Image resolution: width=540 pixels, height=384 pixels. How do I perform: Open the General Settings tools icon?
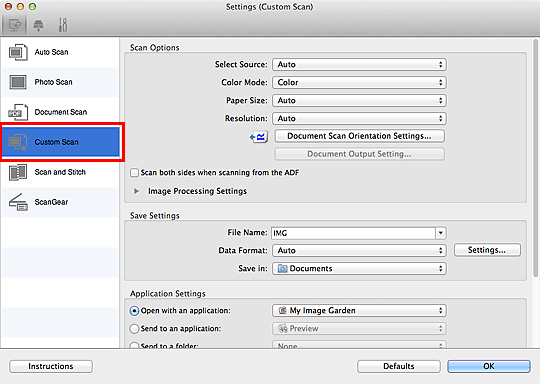(x=63, y=25)
